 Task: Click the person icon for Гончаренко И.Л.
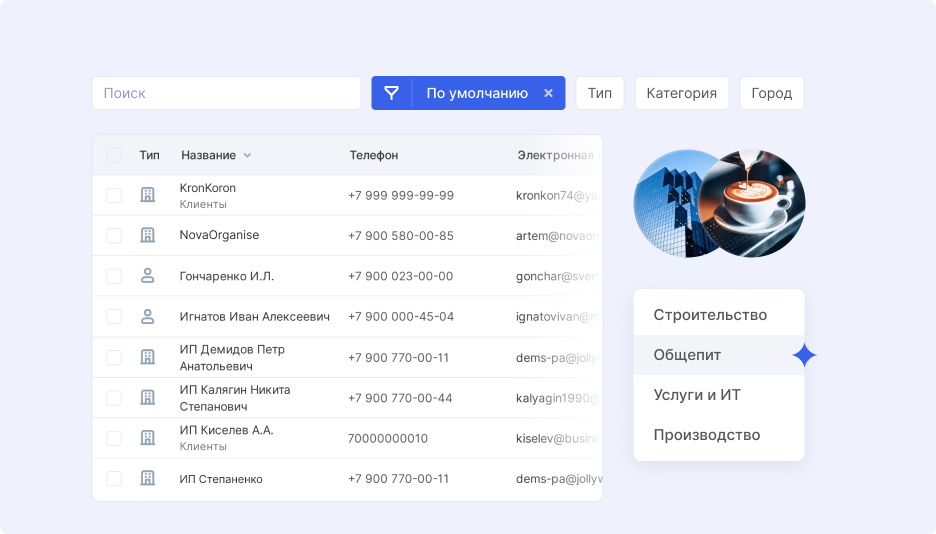point(148,276)
